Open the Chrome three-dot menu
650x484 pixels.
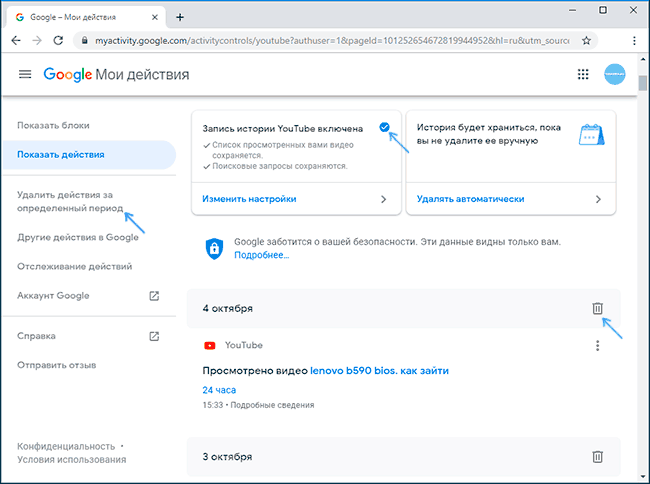pyautogui.click(x=633, y=40)
